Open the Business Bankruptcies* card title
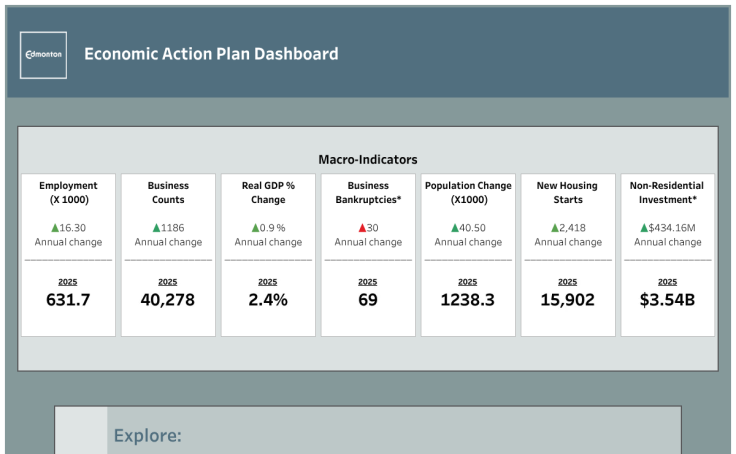 click(x=368, y=192)
